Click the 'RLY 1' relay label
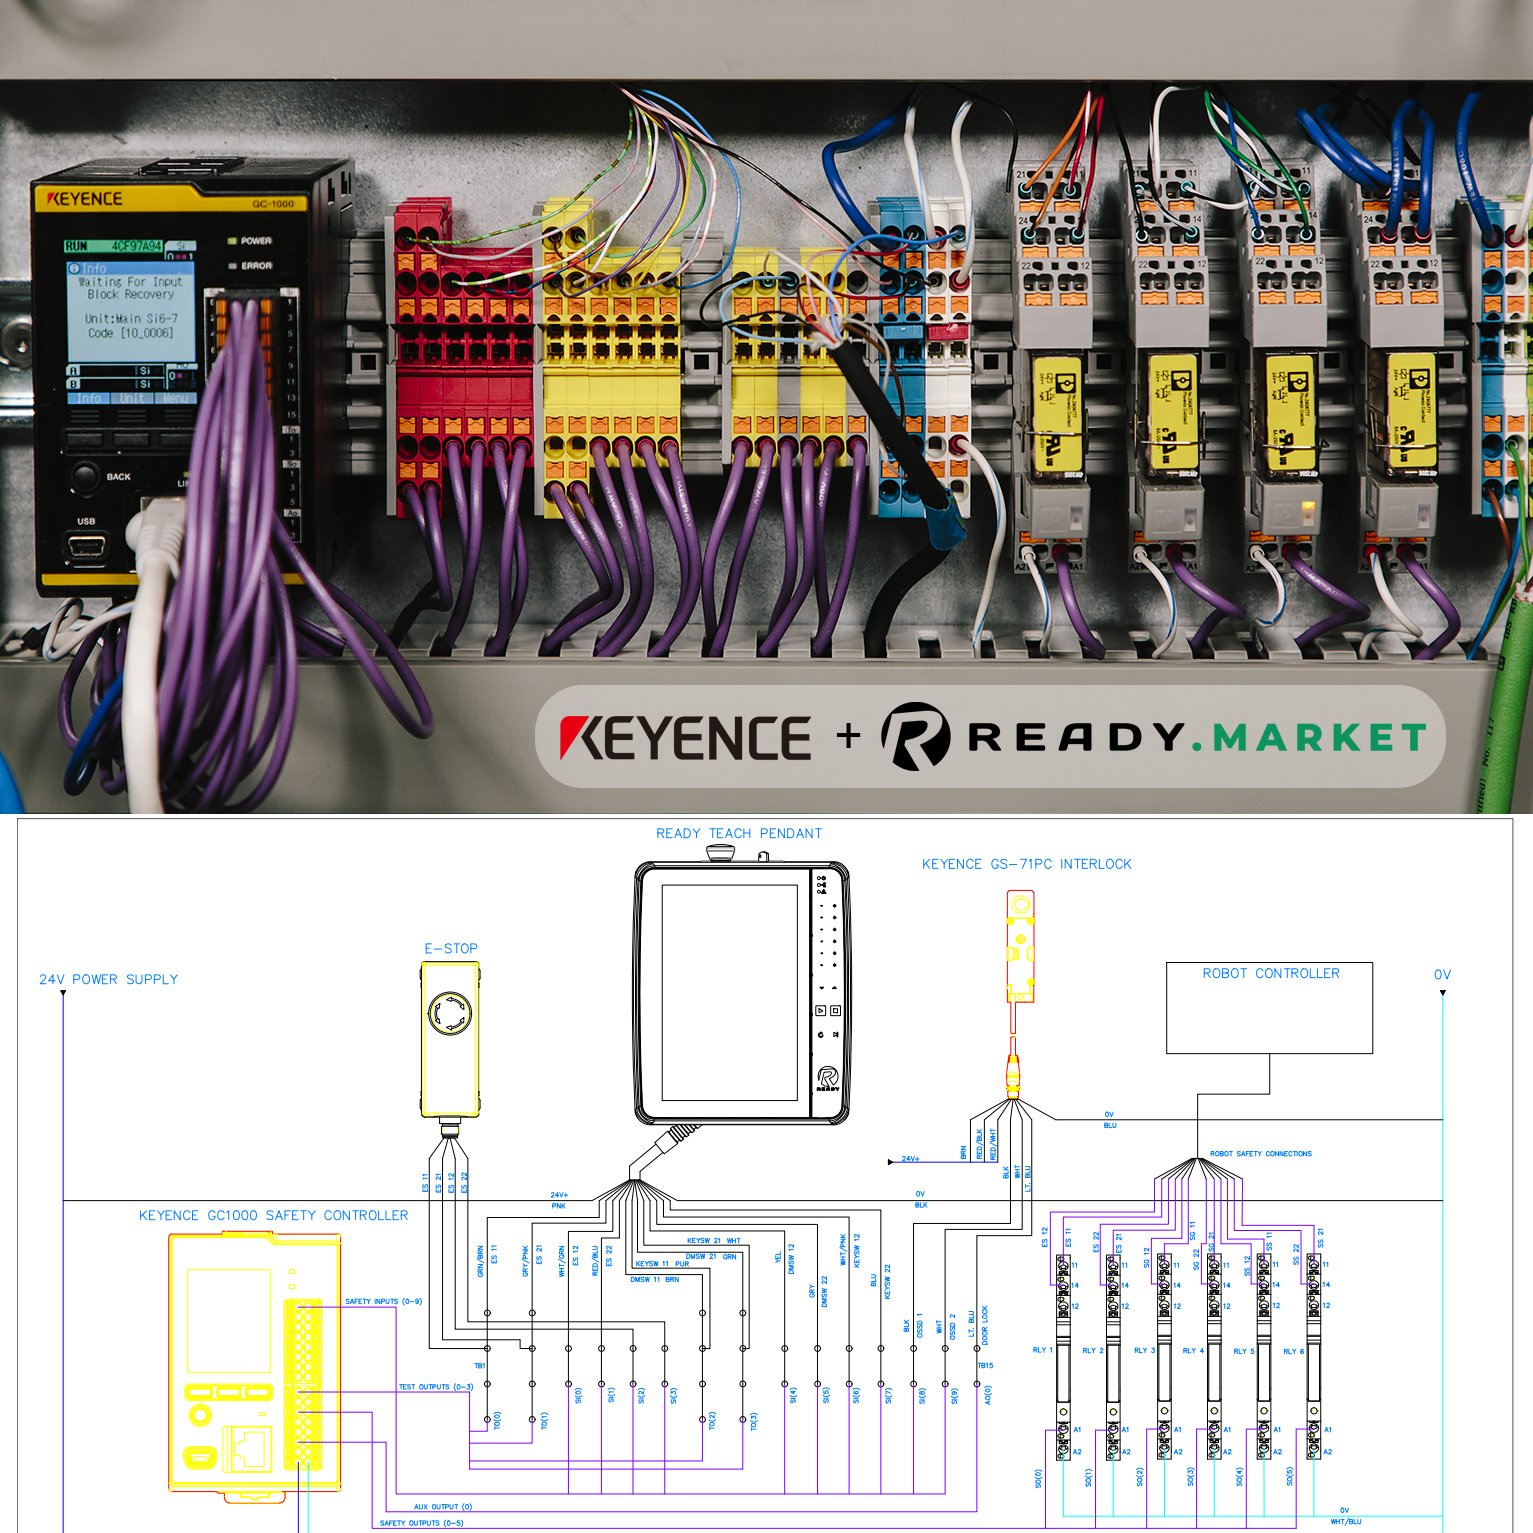Image resolution: width=1533 pixels, height=1533 pixels. [1042, 1350]
